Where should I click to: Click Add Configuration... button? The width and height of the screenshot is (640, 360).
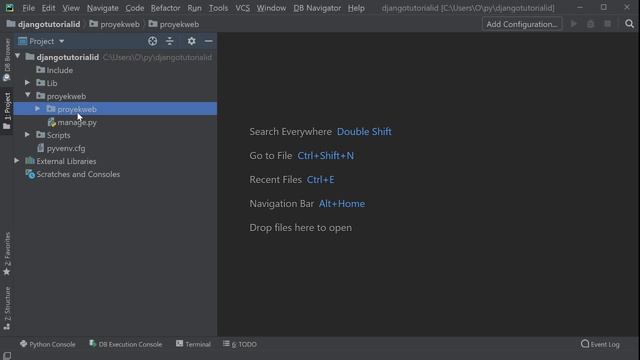pyautogui.click(x=522, y=24)
